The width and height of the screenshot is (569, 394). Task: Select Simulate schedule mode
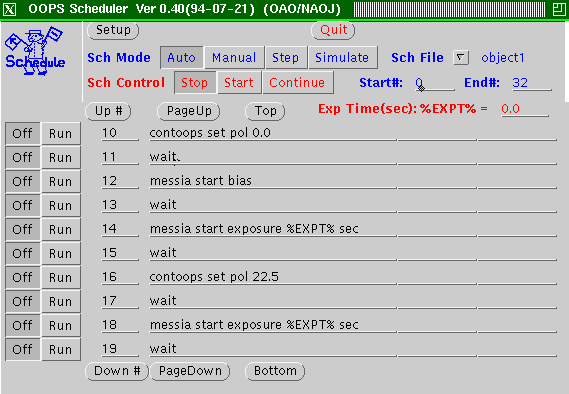342,57
